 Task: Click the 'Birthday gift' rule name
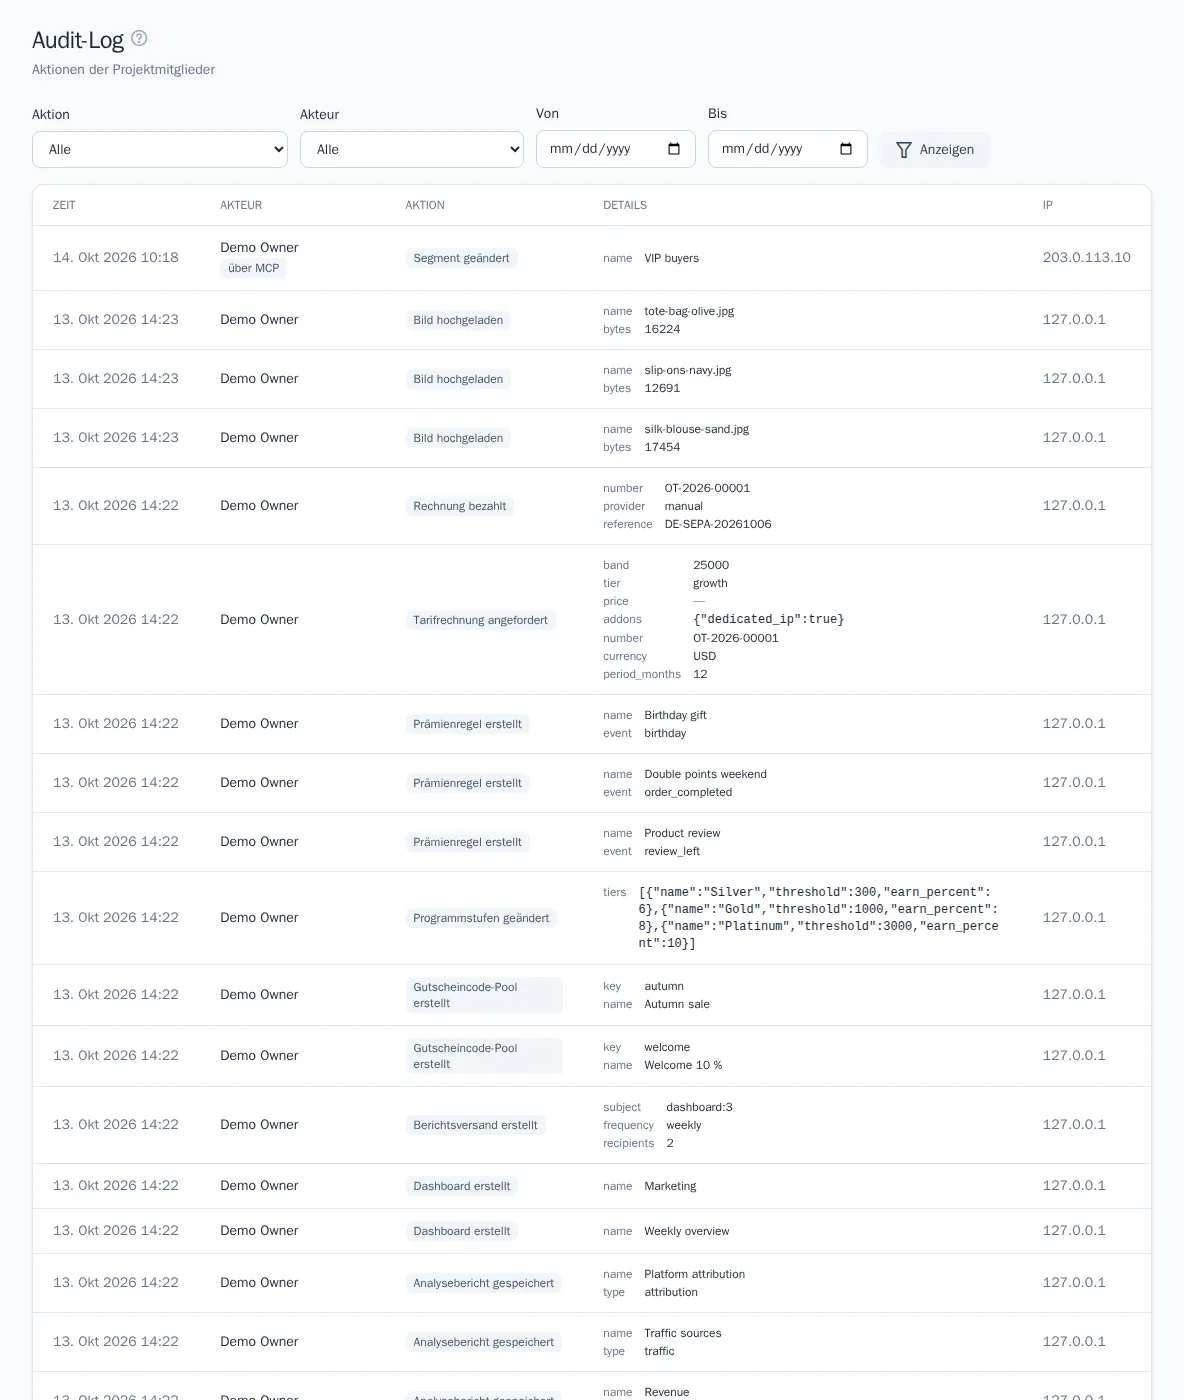(676, 715)
